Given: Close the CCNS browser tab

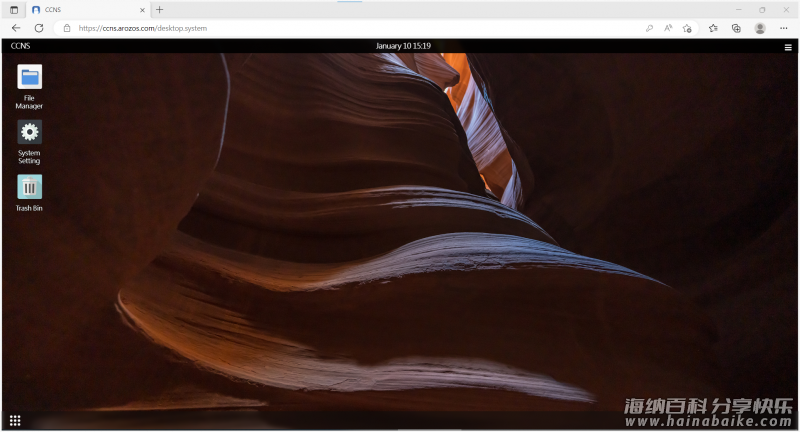Looking at the screenshot, I should pyautogui.click(x=142, y=10).
